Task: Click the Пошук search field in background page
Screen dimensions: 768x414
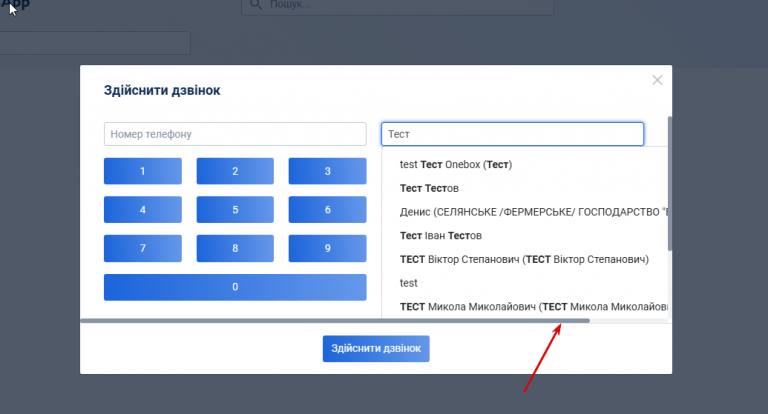Action: tap(398, 5)
